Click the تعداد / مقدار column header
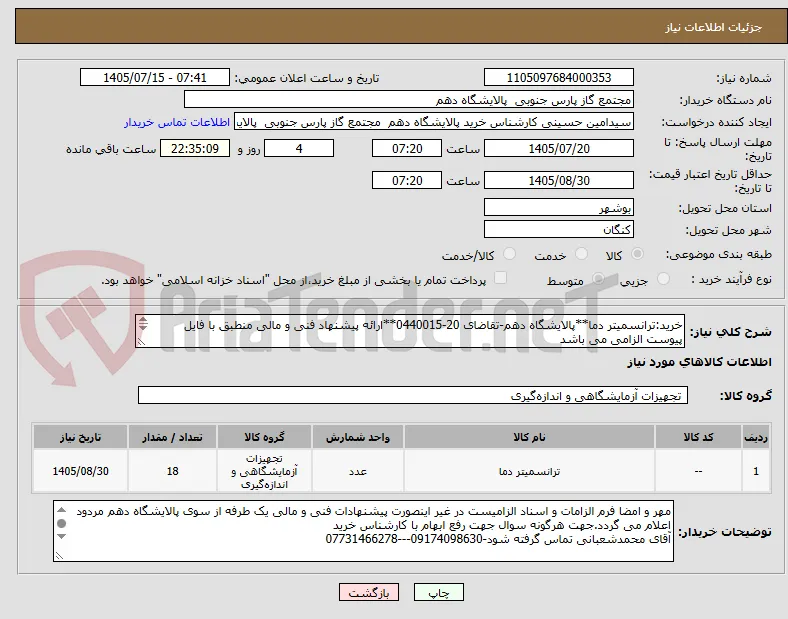 click(172, 437)
